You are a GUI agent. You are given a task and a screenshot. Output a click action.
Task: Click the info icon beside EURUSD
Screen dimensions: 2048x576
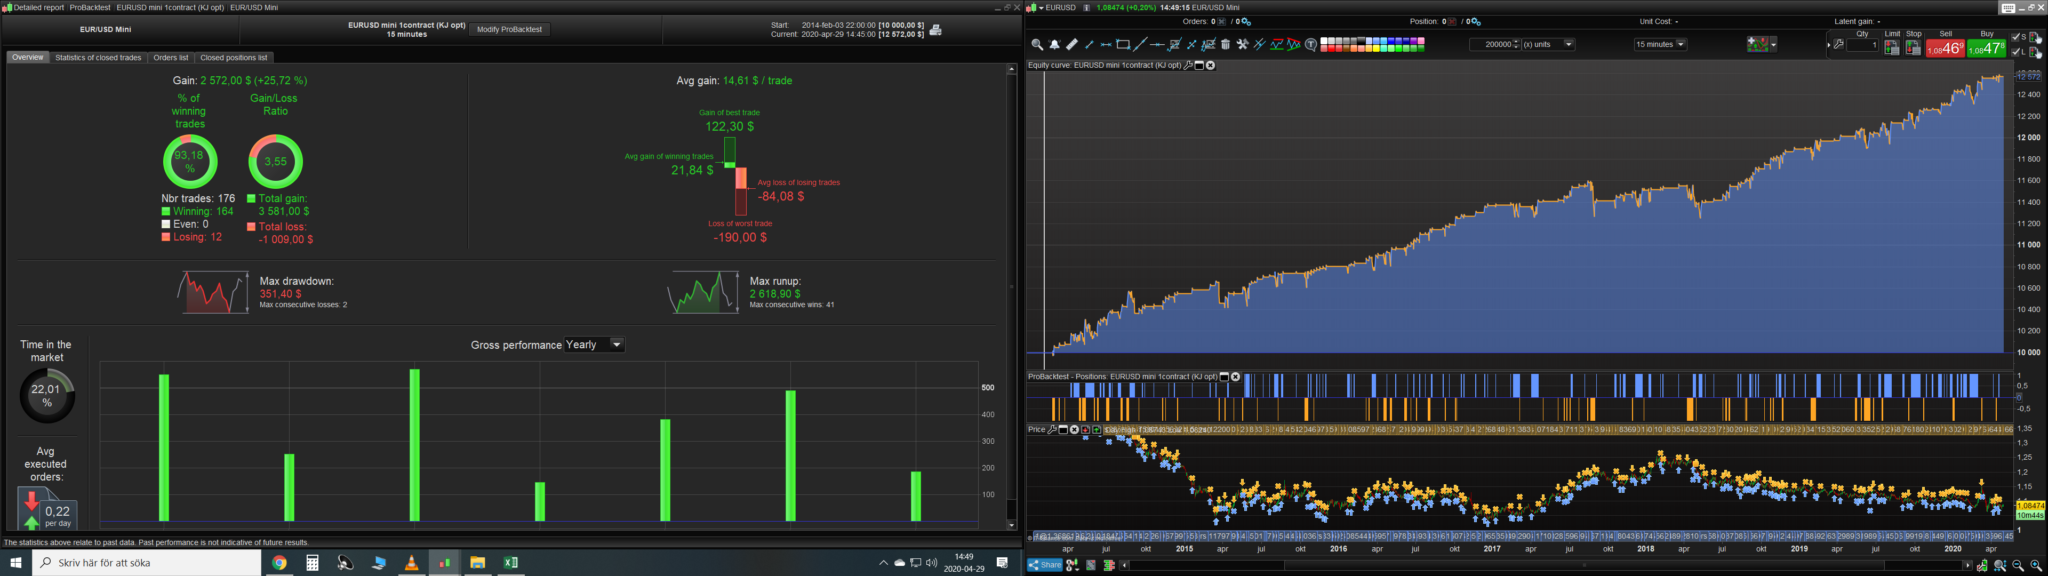pos(1086,8)
